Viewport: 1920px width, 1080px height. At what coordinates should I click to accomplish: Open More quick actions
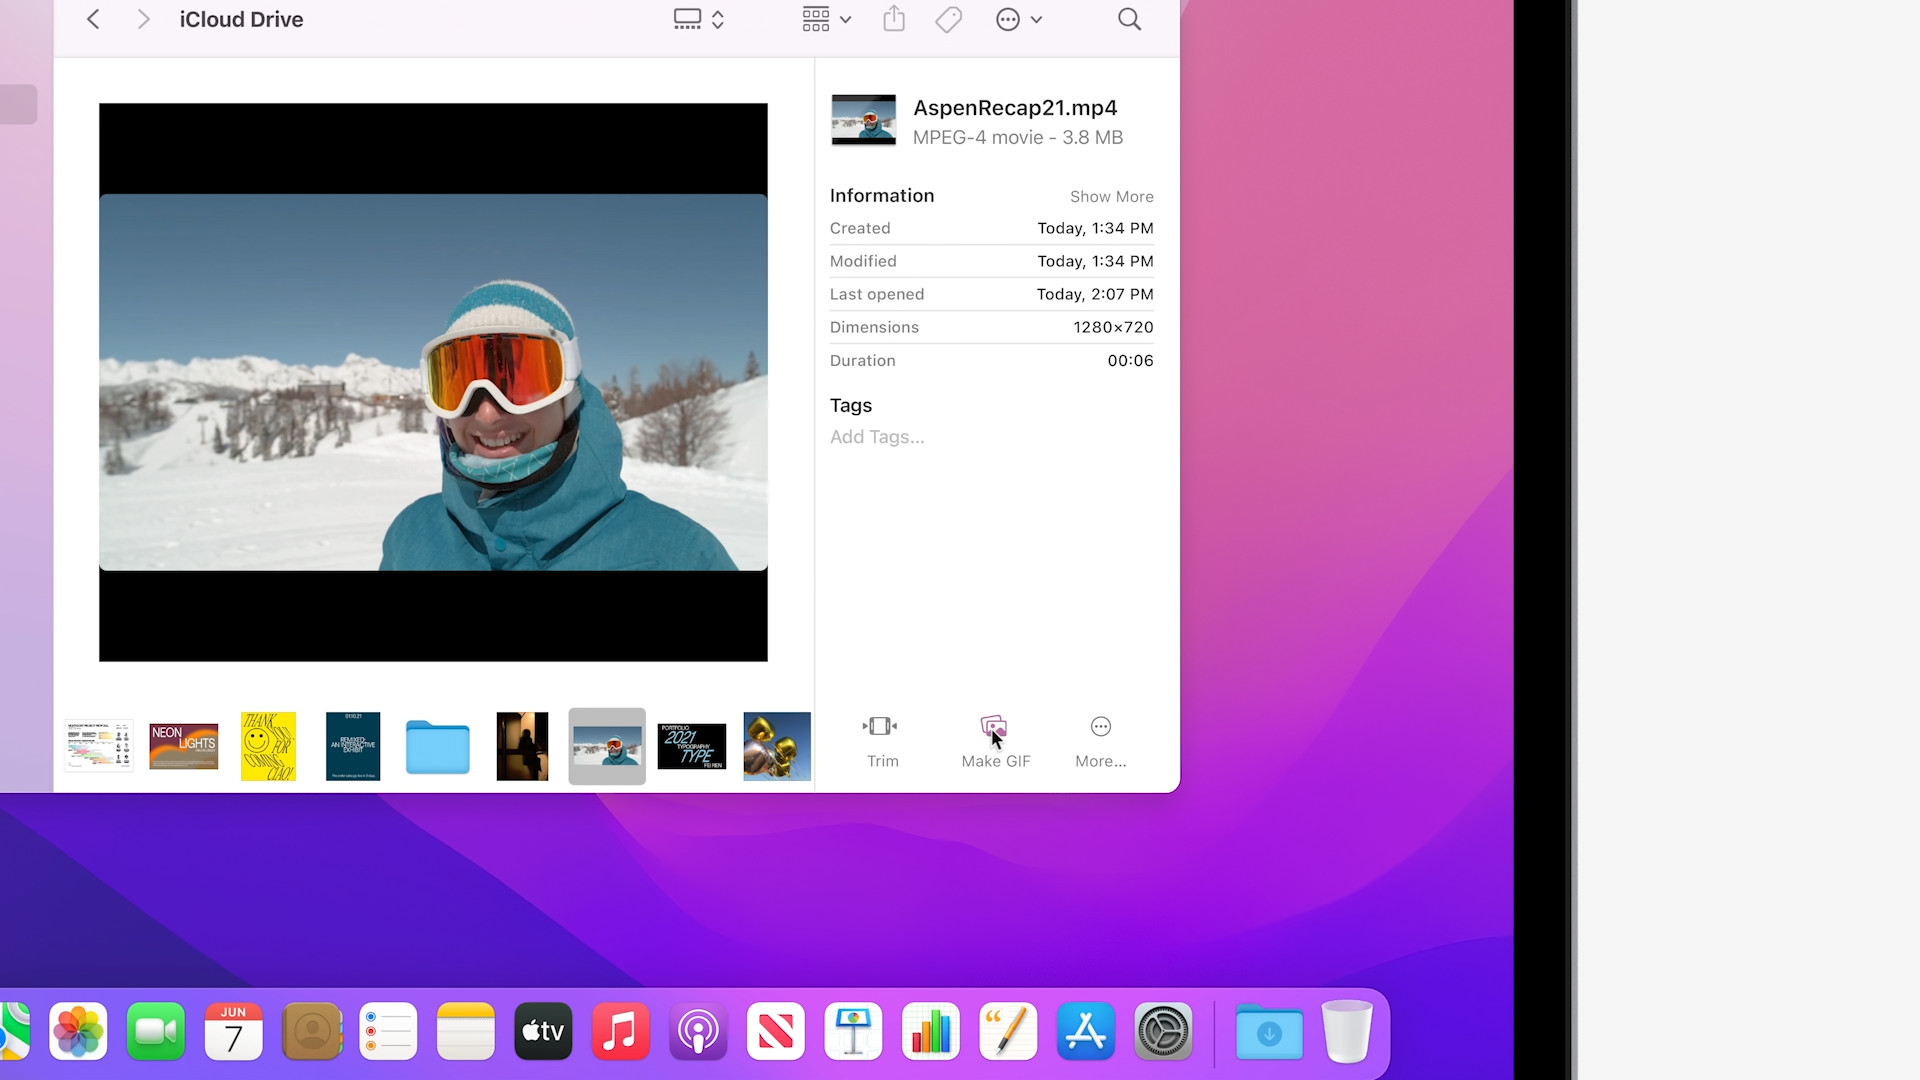[1099, 740]
